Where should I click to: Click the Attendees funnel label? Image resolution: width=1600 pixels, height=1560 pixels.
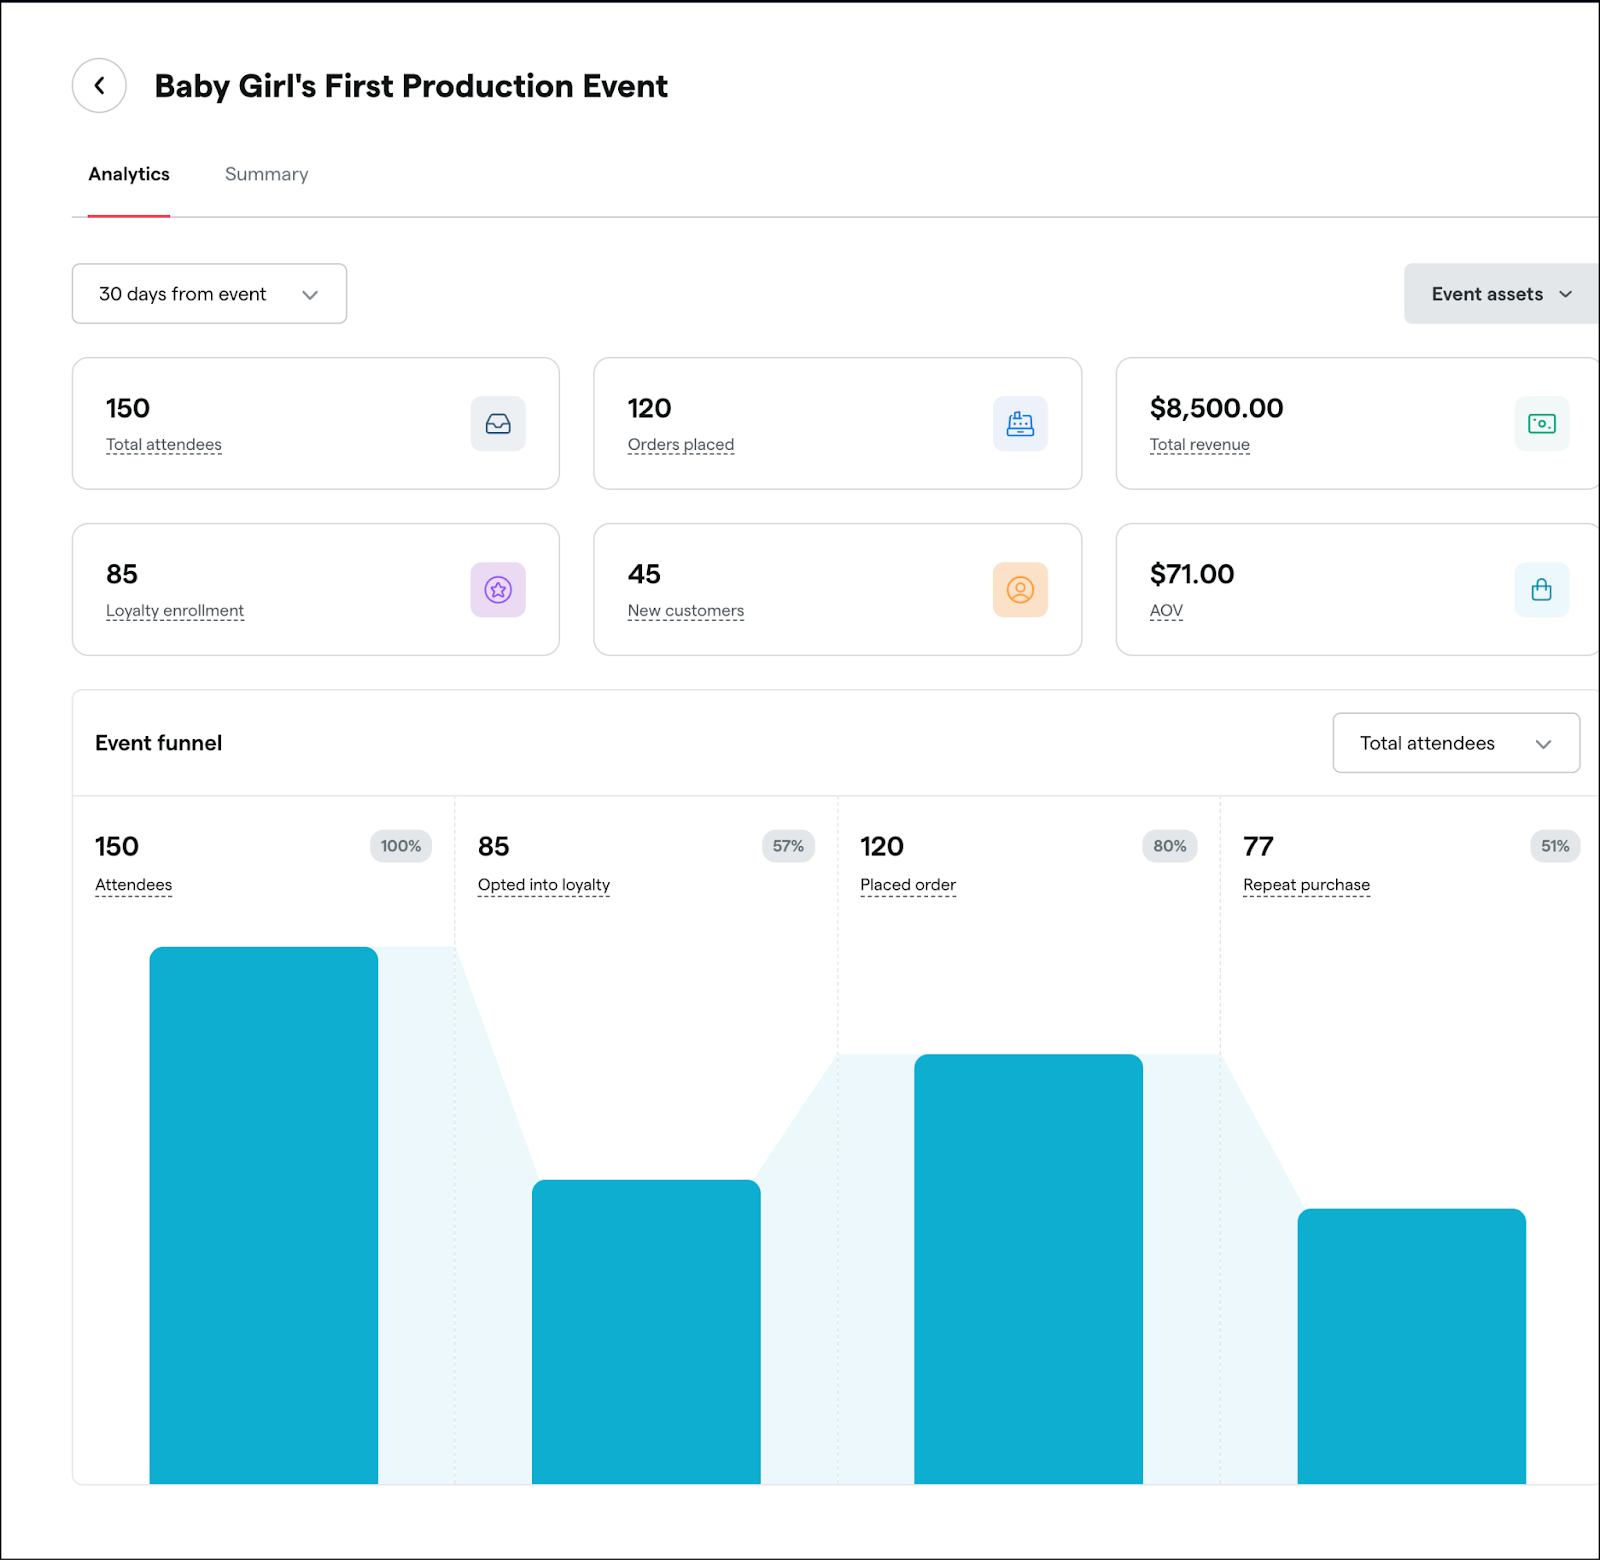134,885
